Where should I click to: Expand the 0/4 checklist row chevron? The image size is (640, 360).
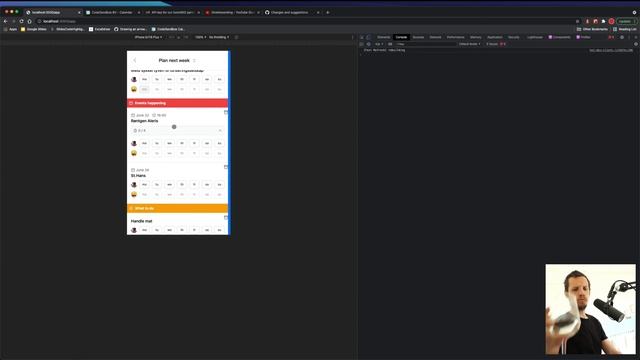(x=220, y=131)
